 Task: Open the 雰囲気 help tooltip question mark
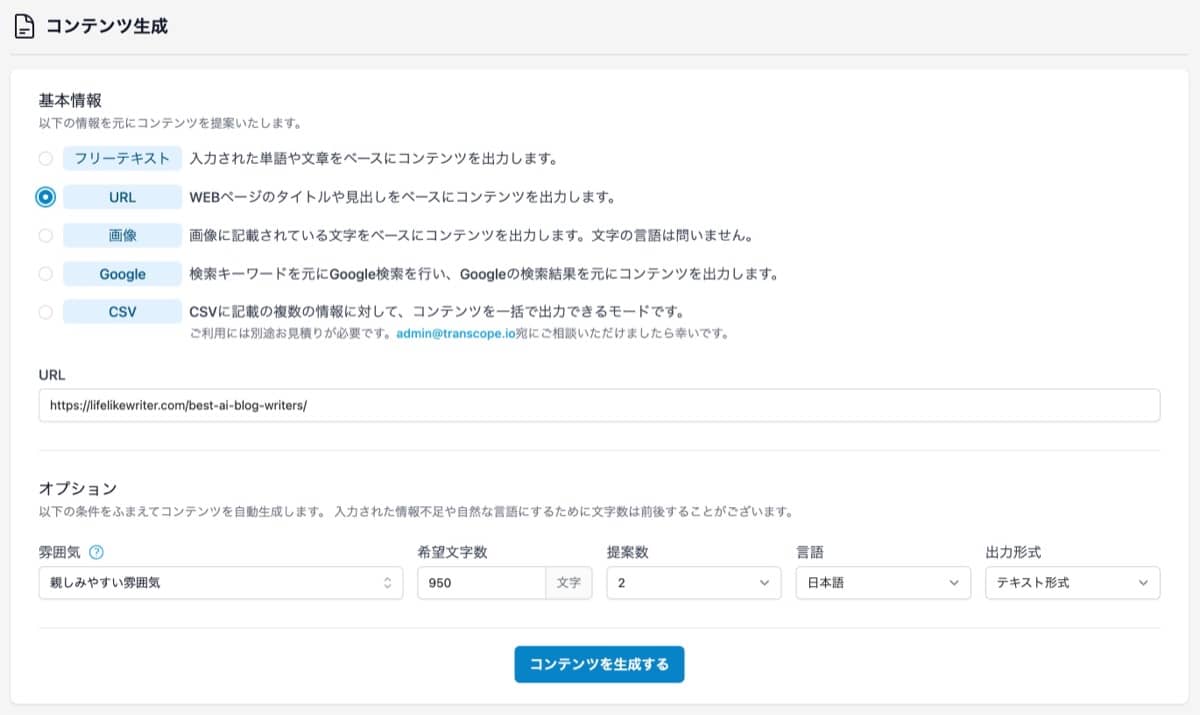tap(94, 552)
